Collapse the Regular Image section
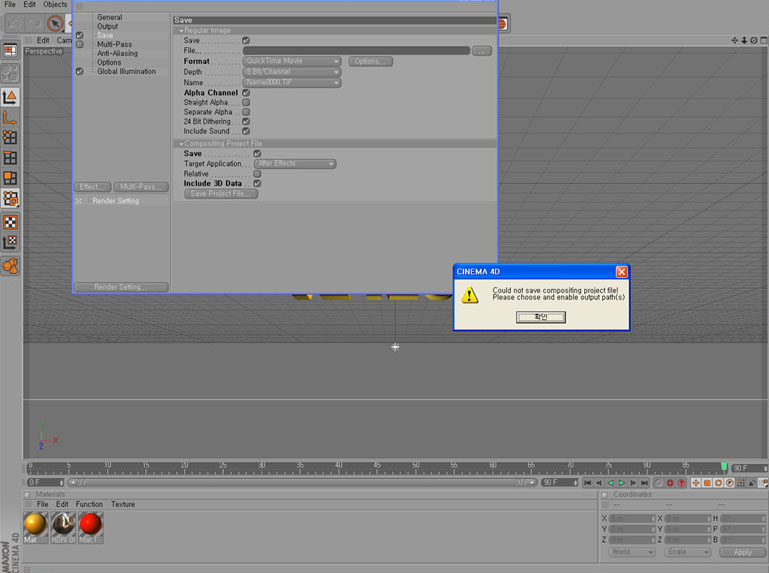Image resolution: width=769 pixels, height=573 pixels. coord(181,30)
